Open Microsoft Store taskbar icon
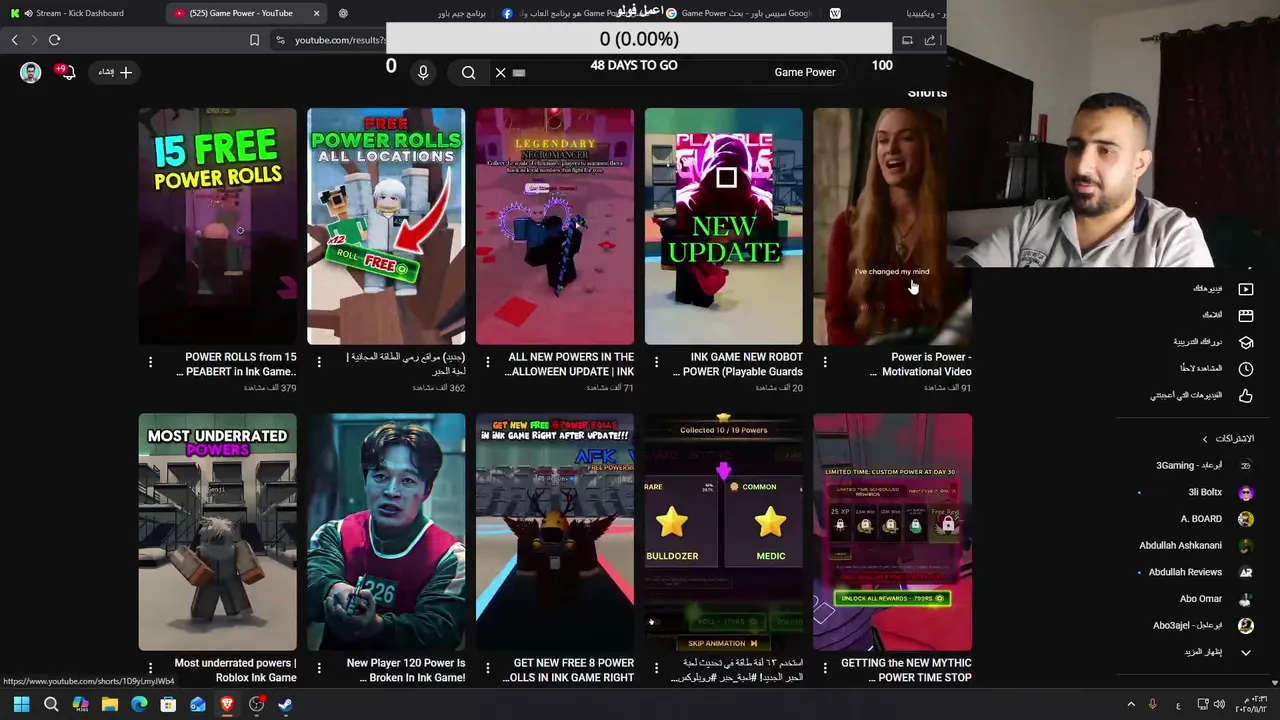 [x=168, y=704]
